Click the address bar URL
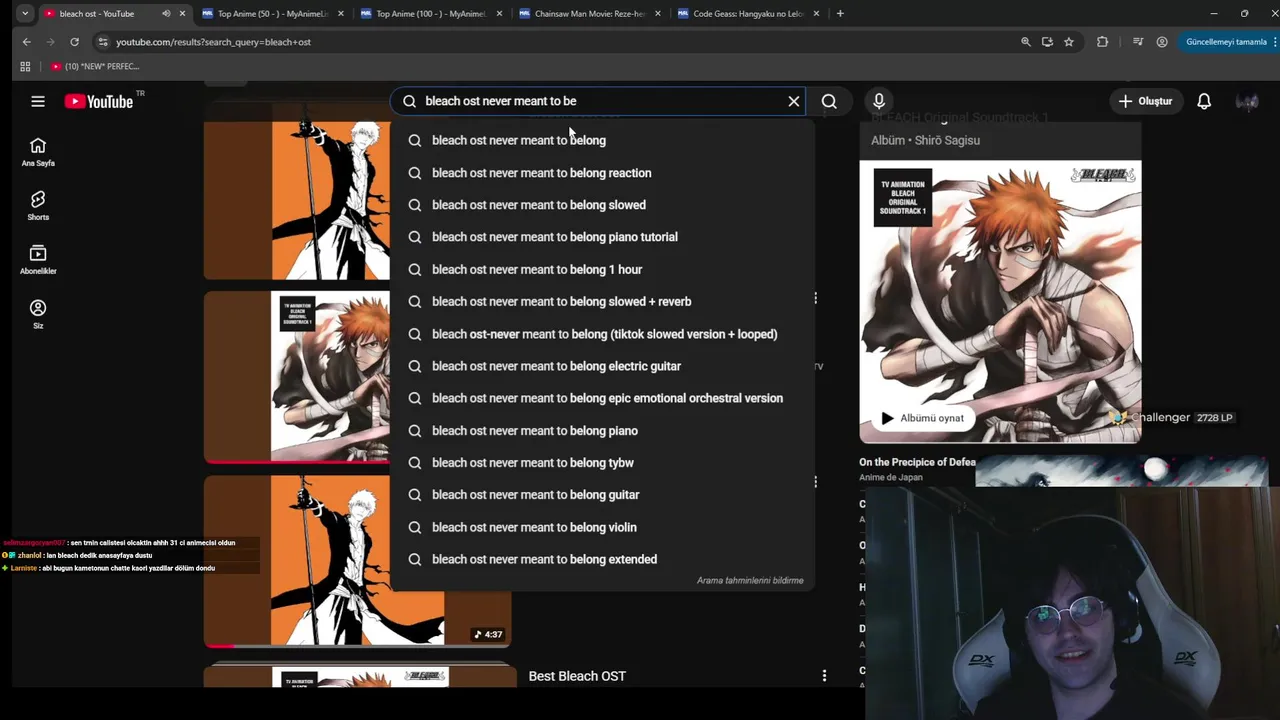 [213, 42]
